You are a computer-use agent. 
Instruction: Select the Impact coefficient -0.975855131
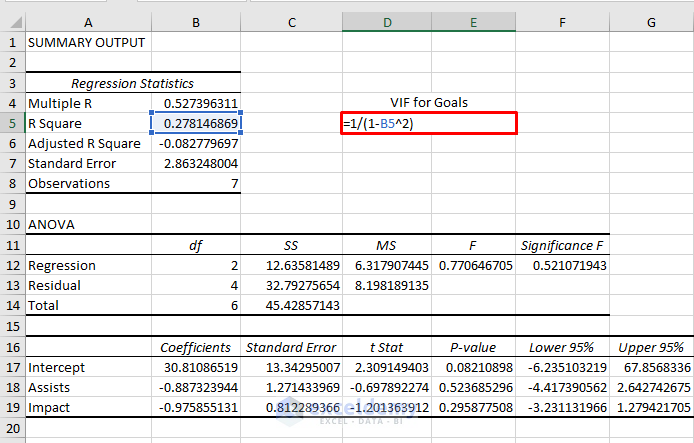point(198,408)
